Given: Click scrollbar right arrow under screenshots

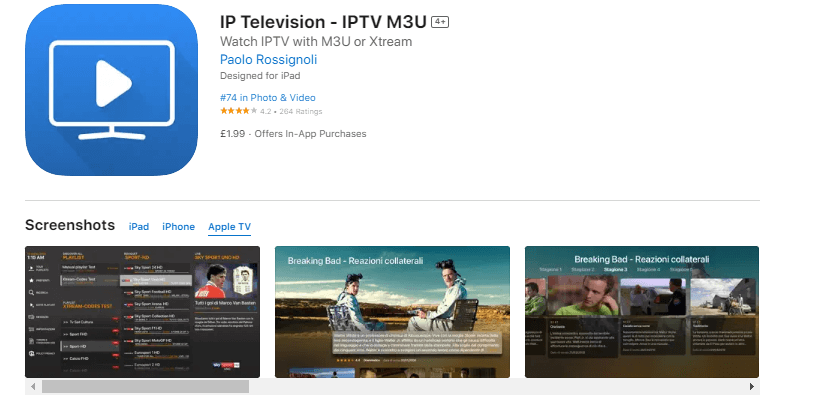Looking at the screenshot, I should (x=752, y=386).
